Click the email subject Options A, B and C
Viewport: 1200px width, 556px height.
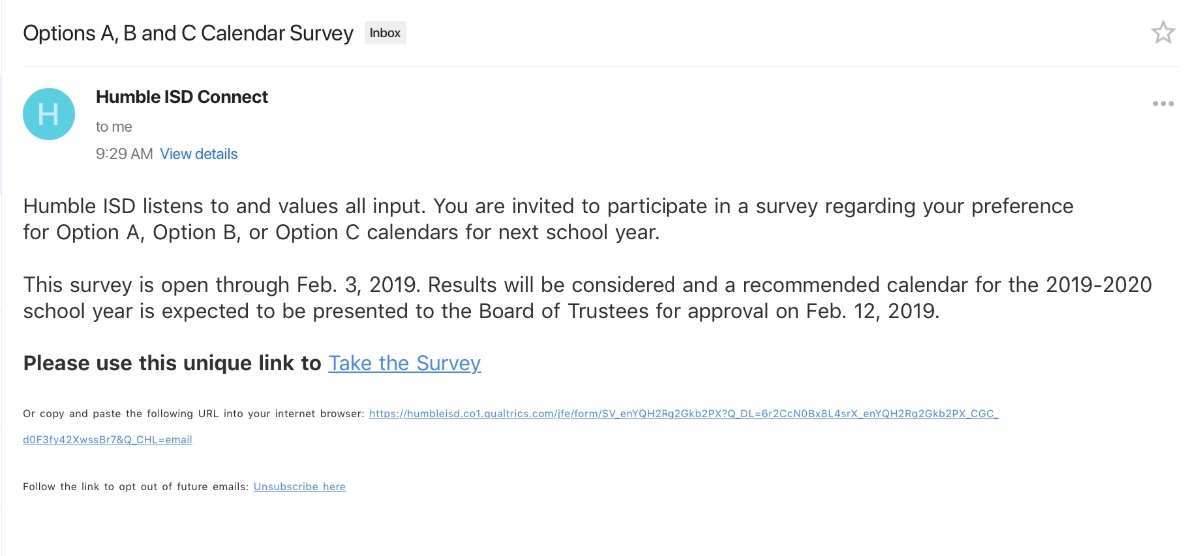[x=188, y=33]
